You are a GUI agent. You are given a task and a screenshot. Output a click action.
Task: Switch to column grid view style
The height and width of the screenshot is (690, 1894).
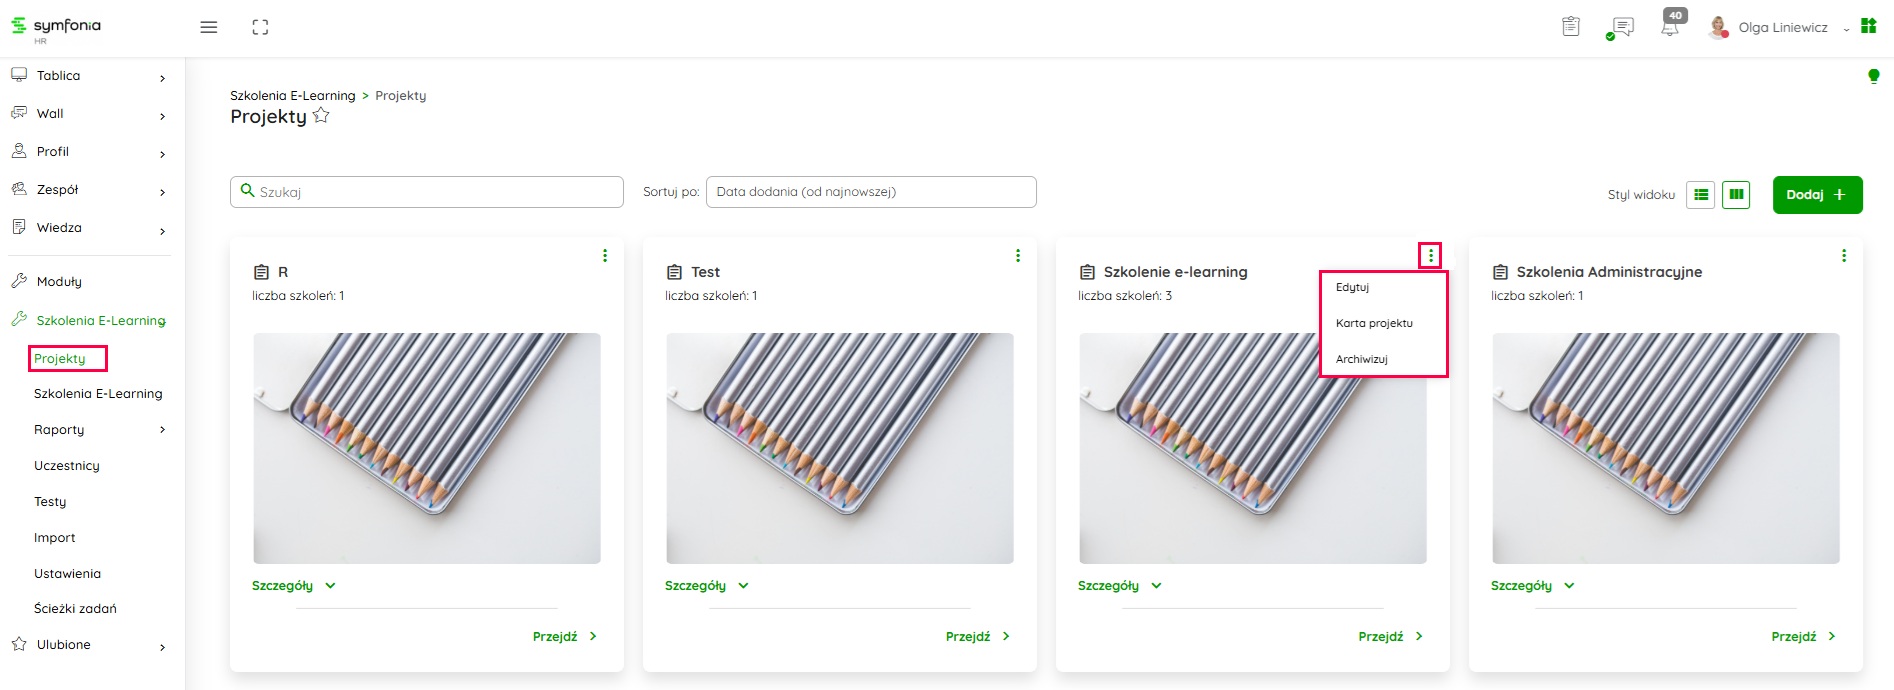[1736, 195]
